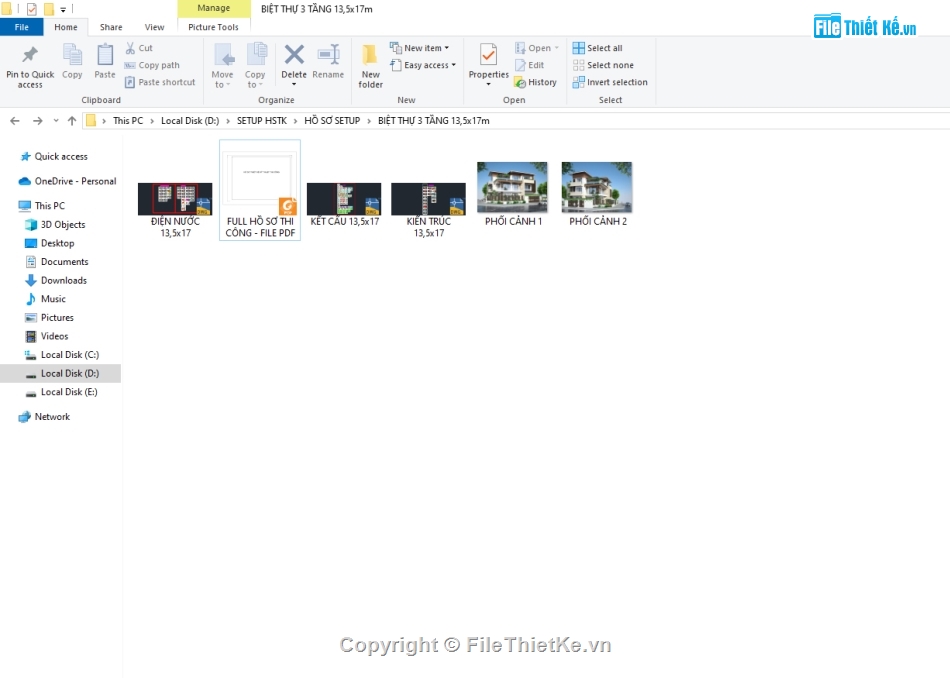Click the red Delete icon
This screenshot has height=678, width=950.
pos(294,56)
